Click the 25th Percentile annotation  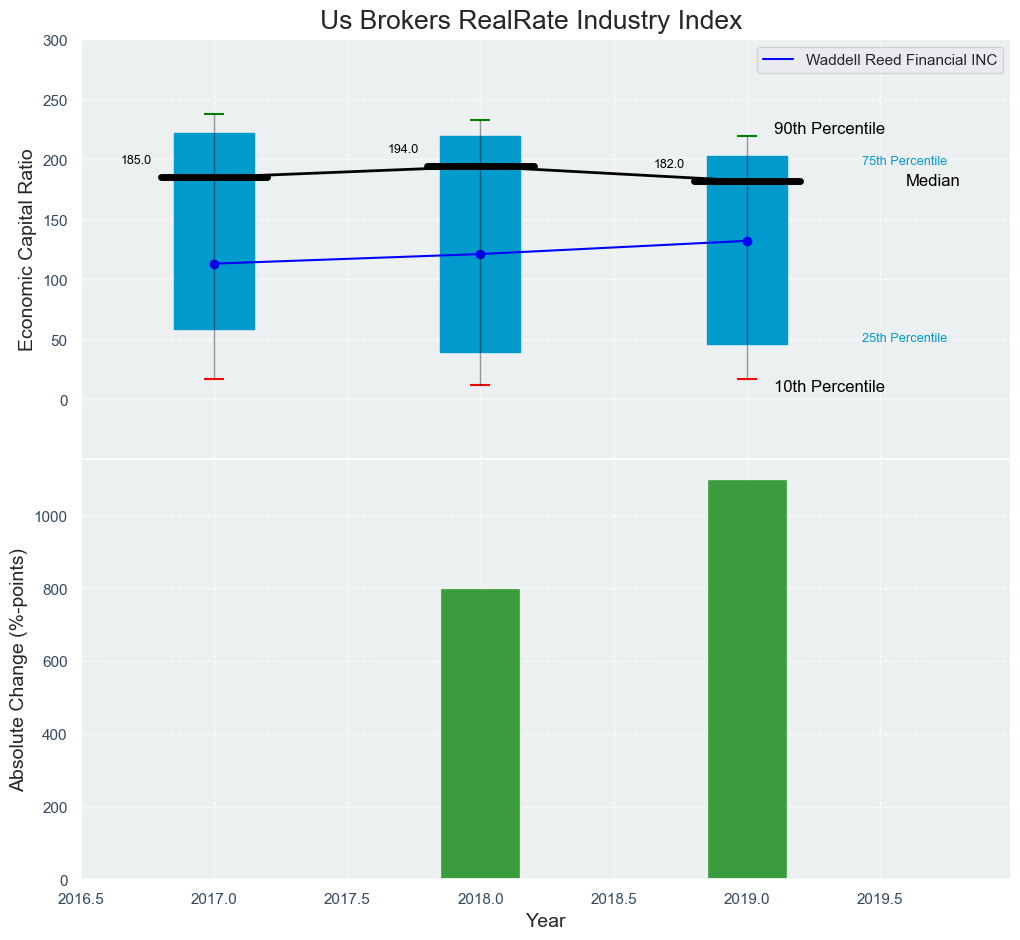904,338
